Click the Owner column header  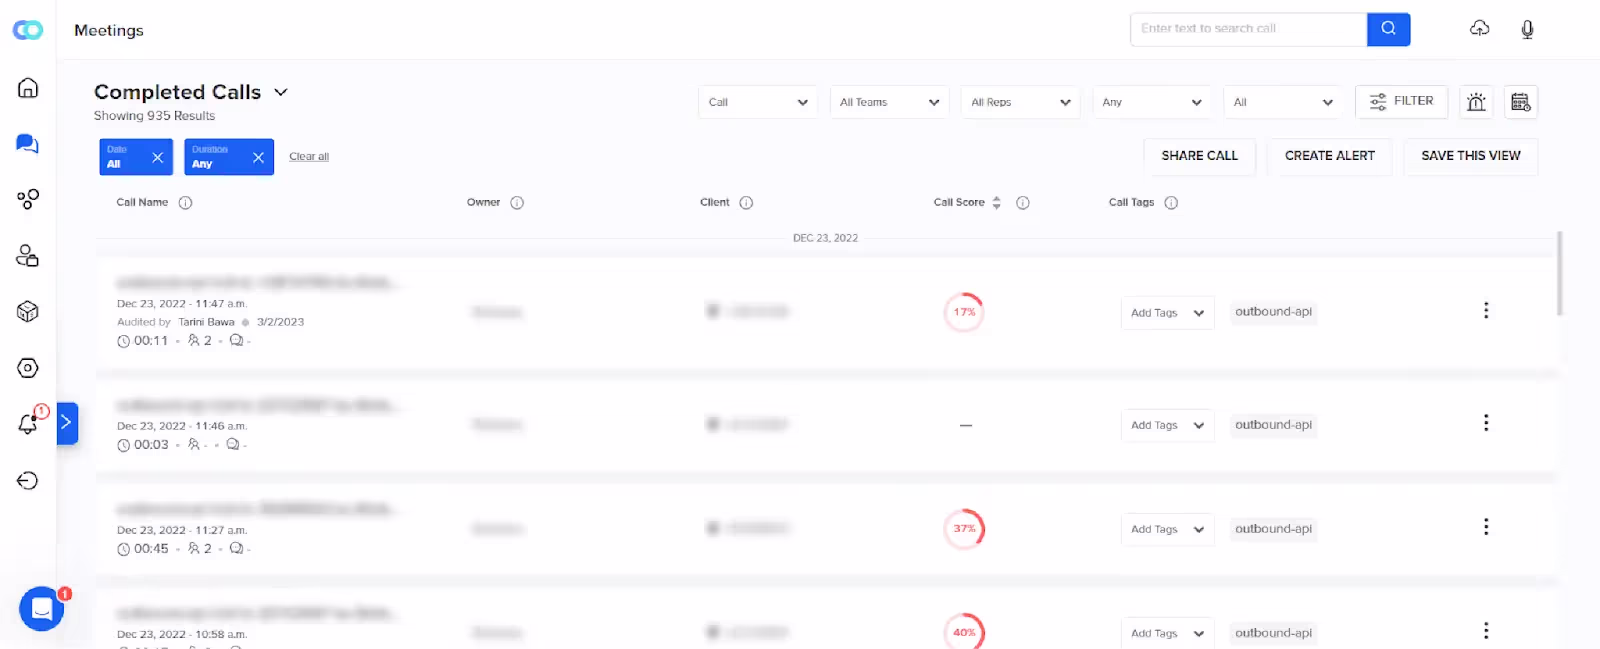pyautogui.click(x=483, y=202)
